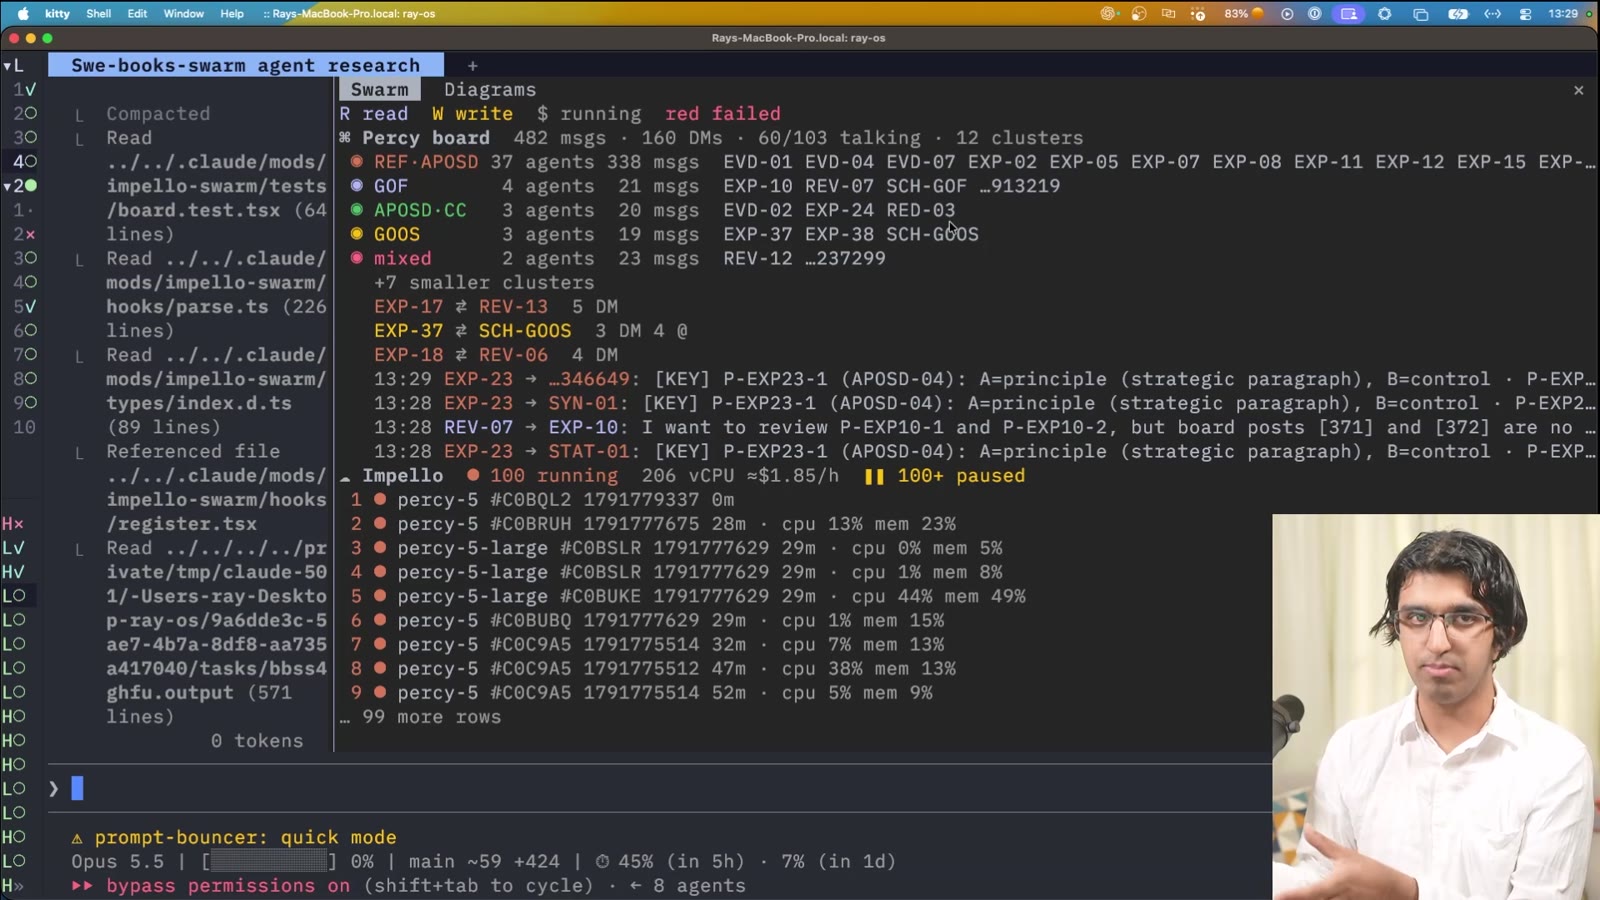Toggle the red failed filter
The width and height of the screenshot is (1600, 900).
coord(723,114)
